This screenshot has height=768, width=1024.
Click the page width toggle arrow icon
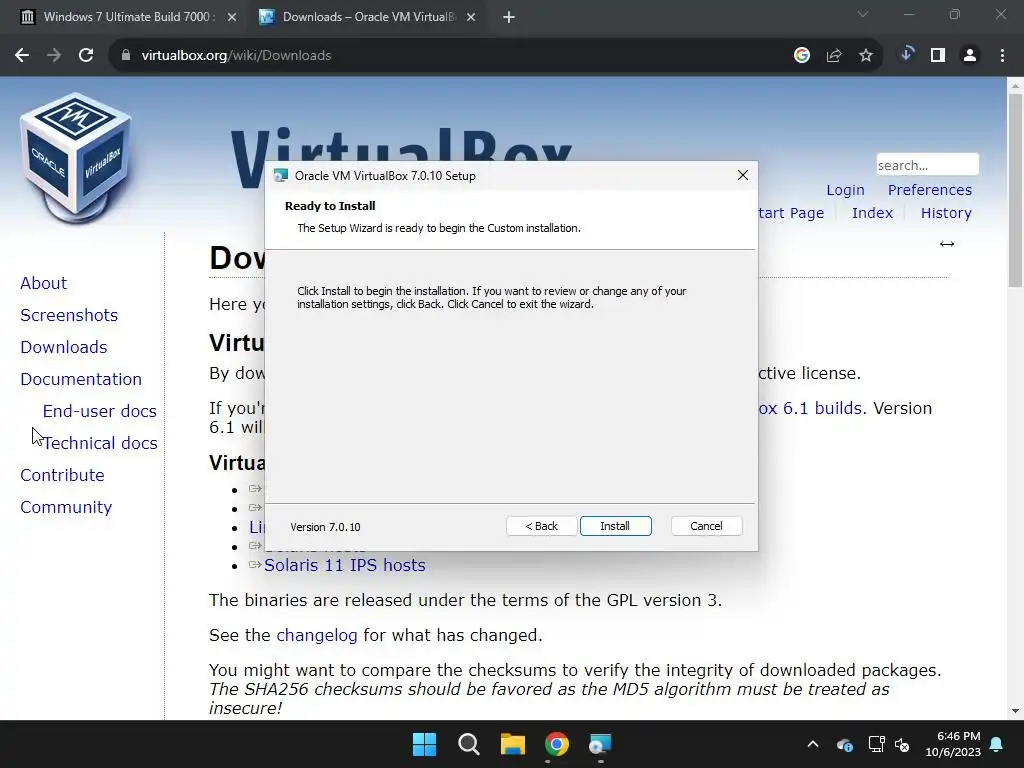coord(947,244)
